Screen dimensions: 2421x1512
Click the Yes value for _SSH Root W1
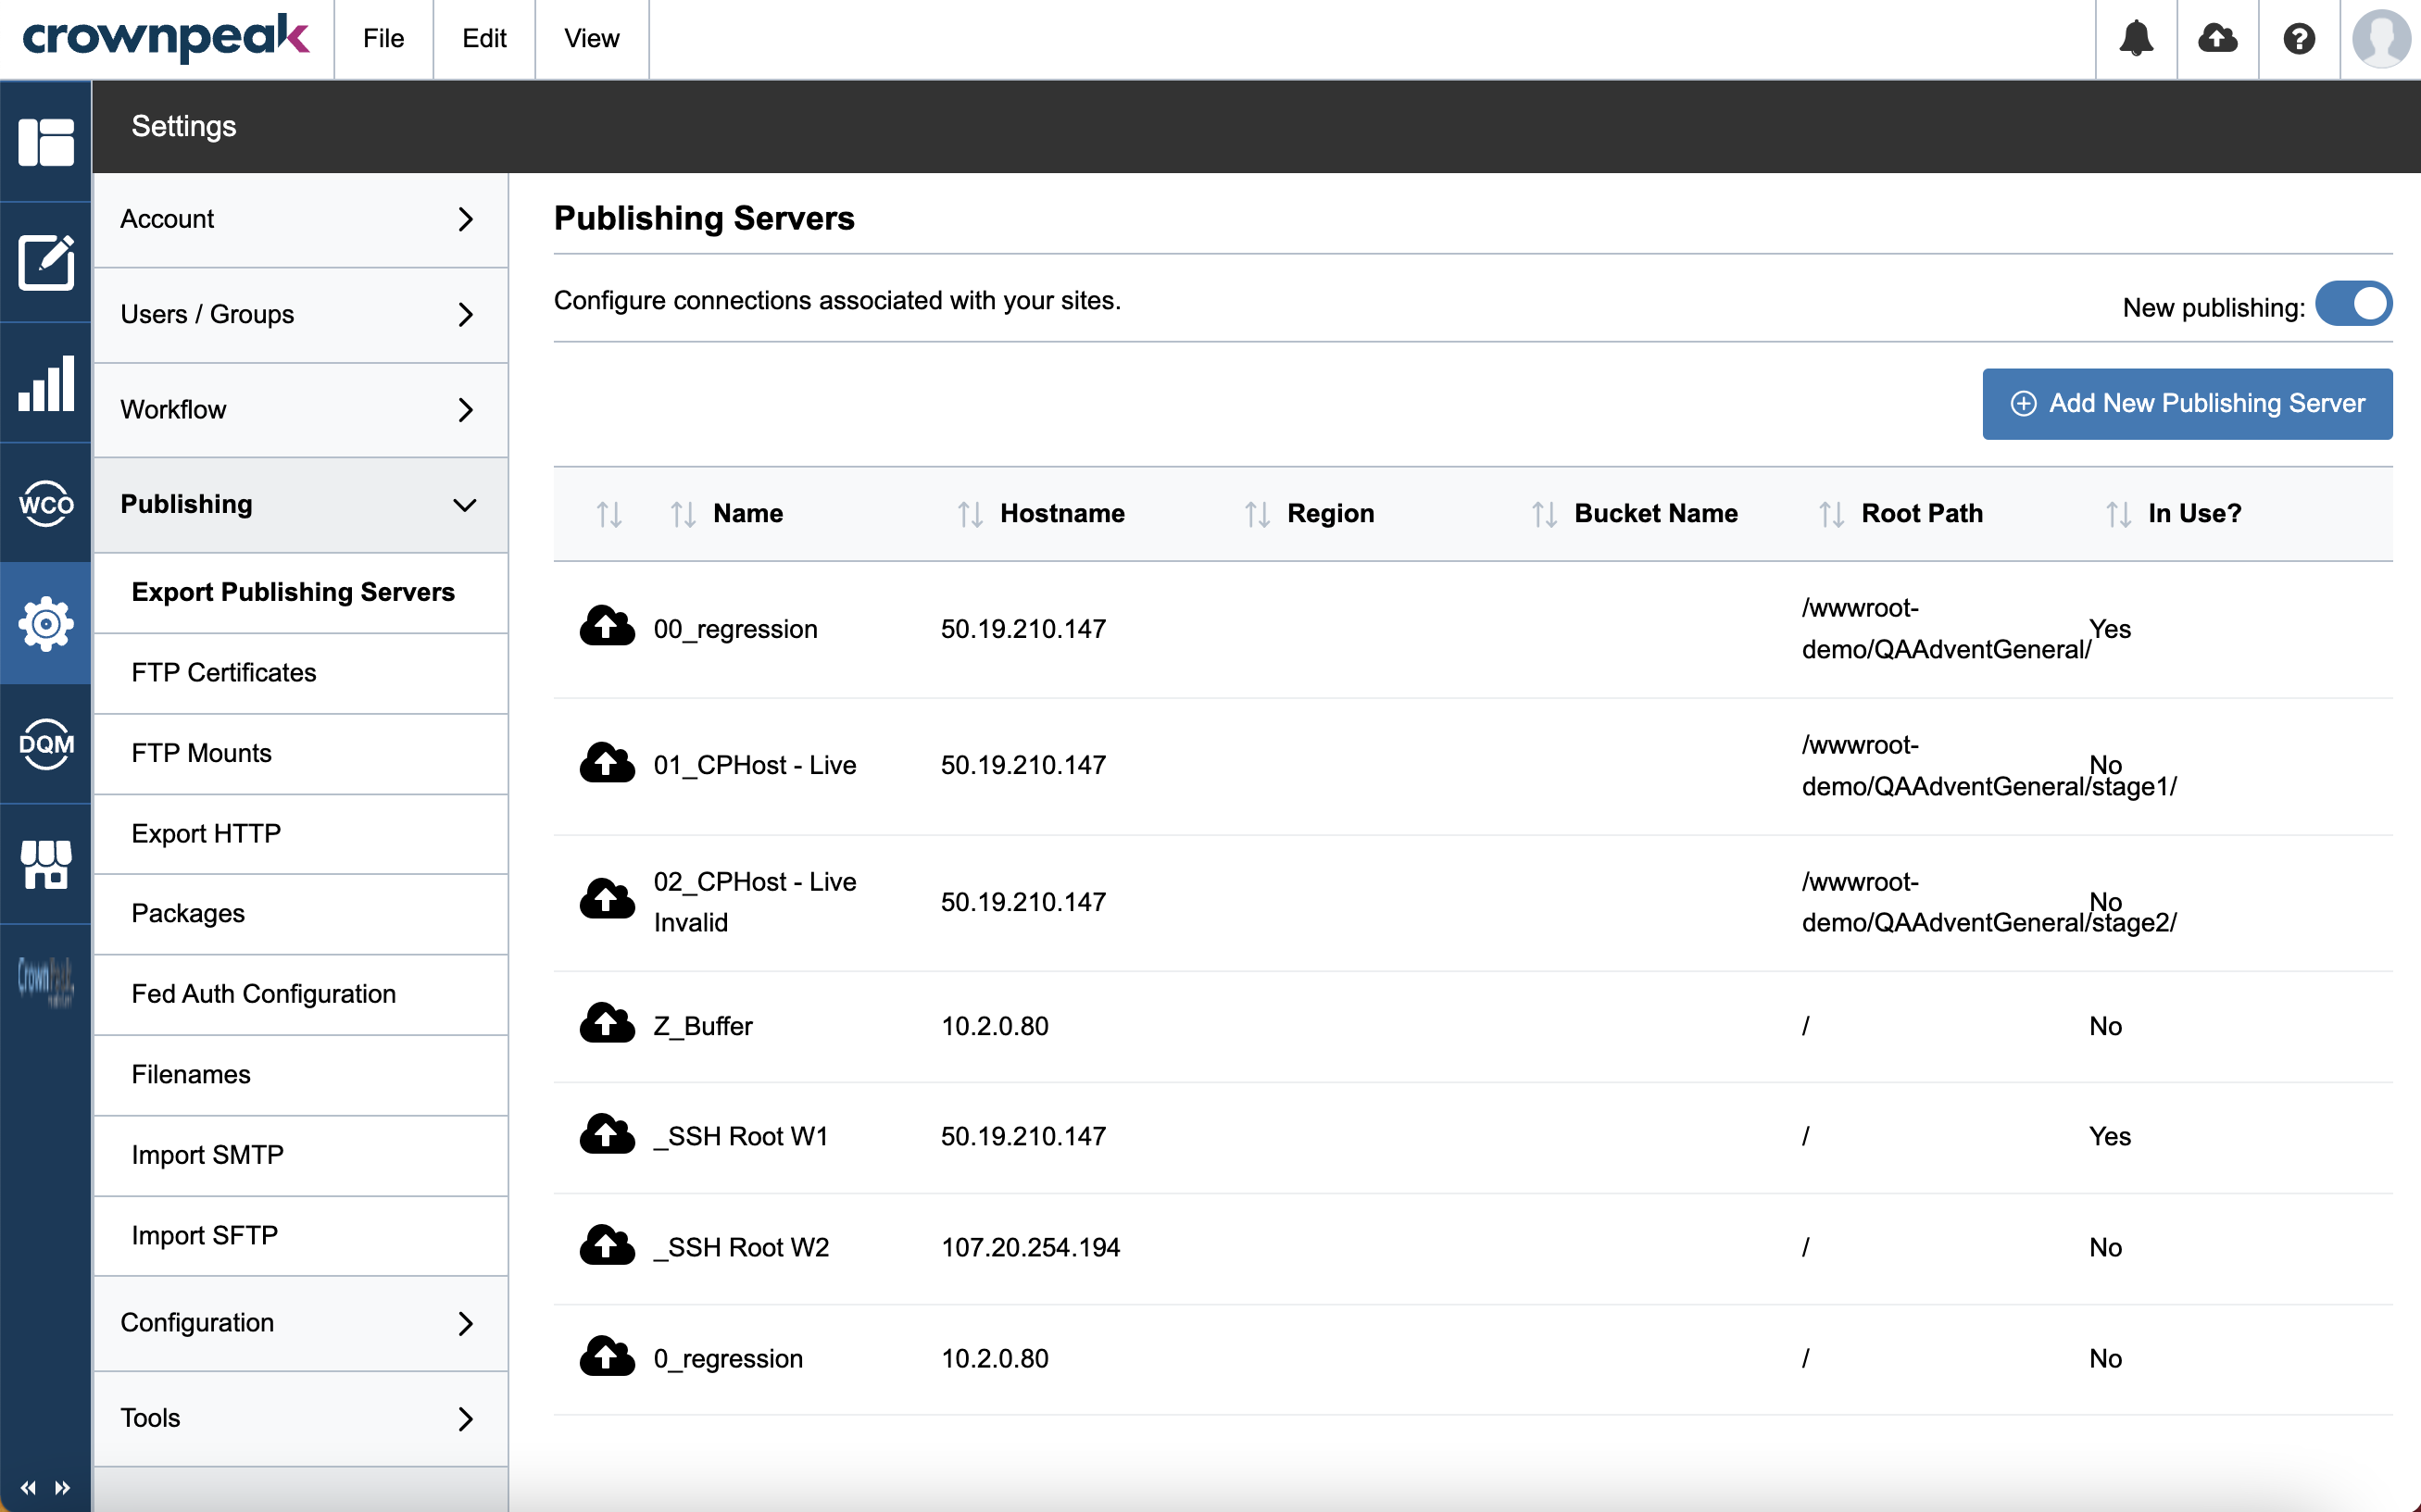pyautogui.click(x=2110, y=1136)
